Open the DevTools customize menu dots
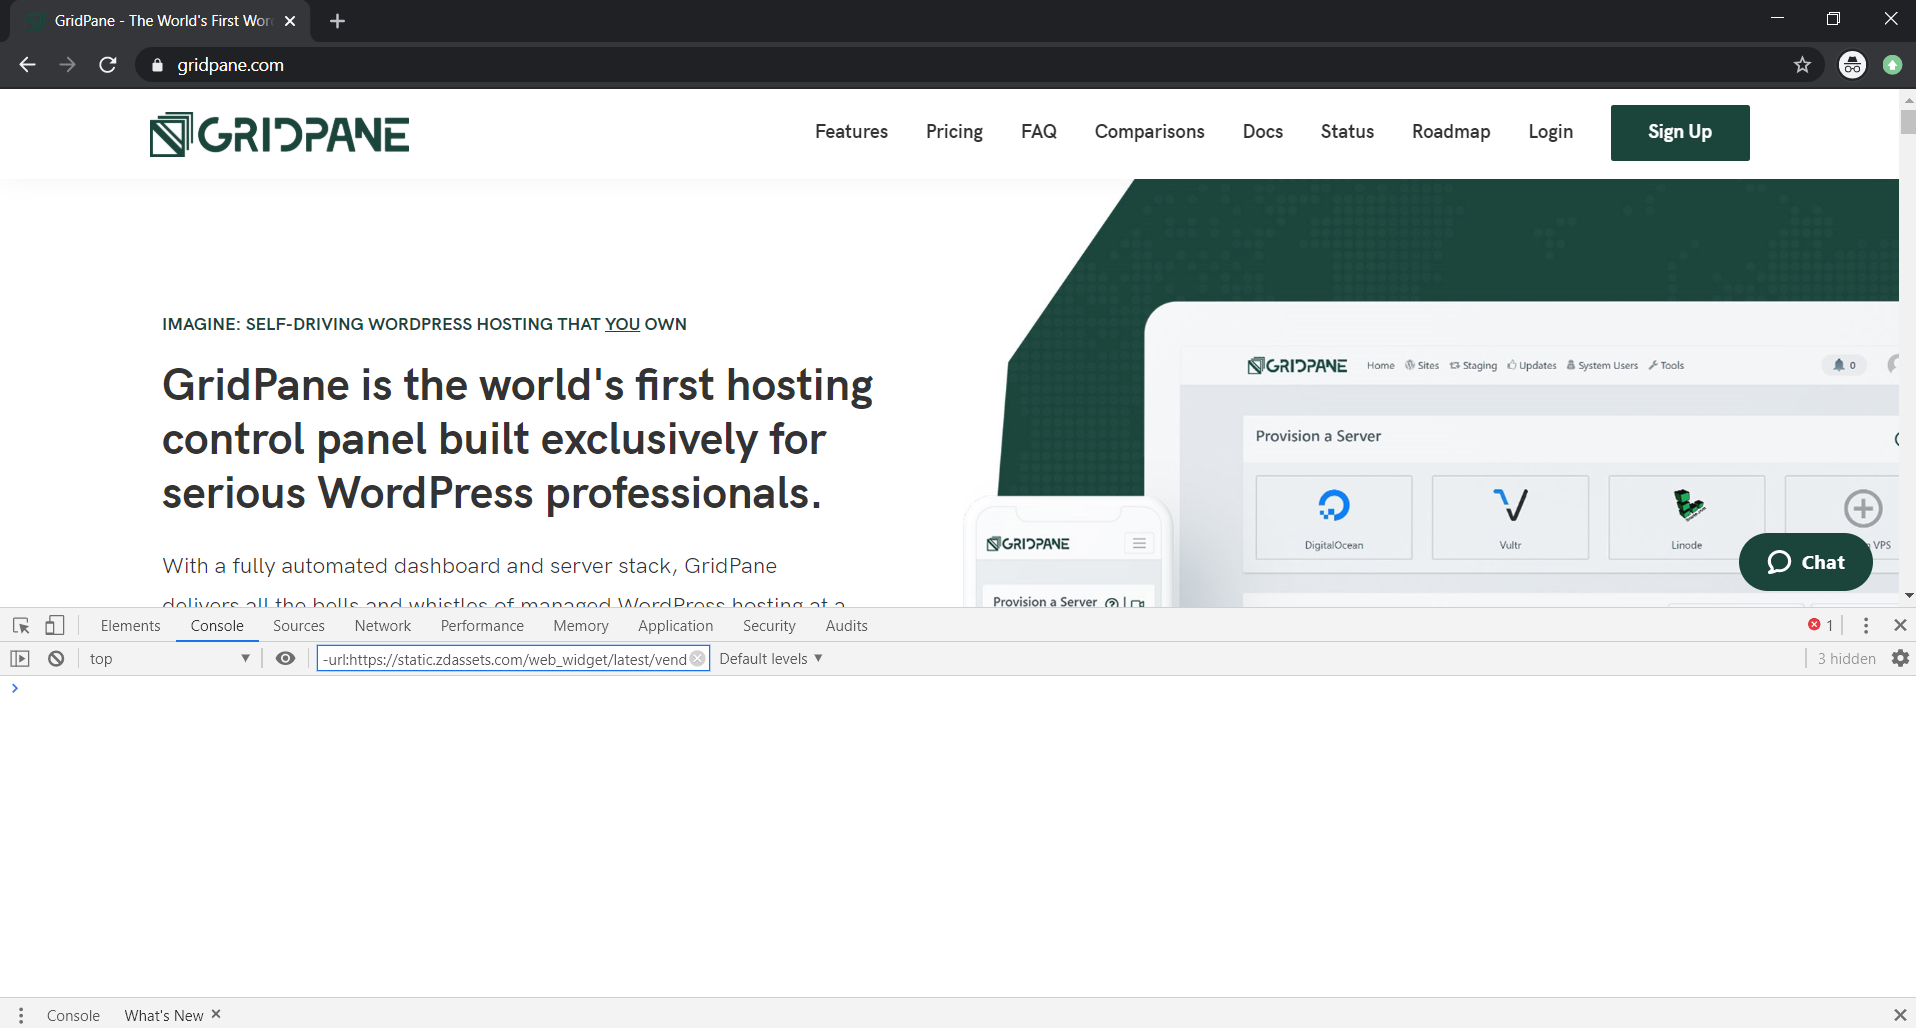Image resolution: width=1916 pixels, height=1028 pixels. tap(1866, 625)
